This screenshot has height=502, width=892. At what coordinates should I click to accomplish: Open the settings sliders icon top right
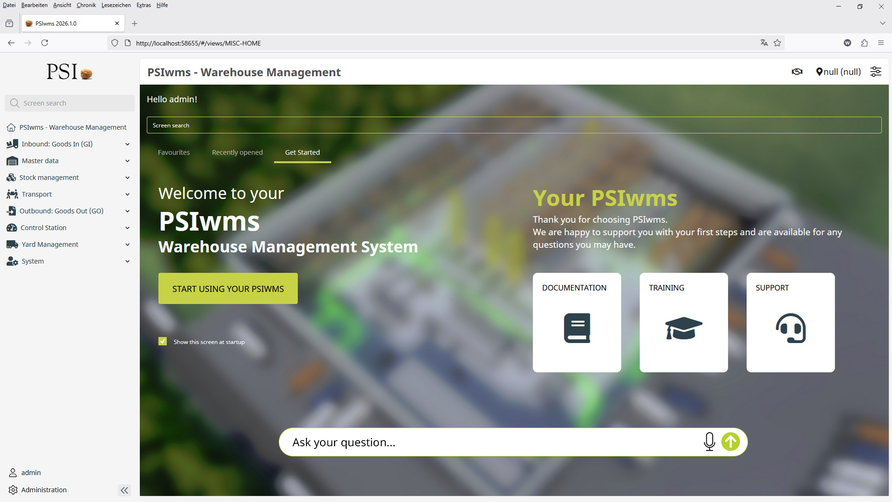(x=876, y=72)
